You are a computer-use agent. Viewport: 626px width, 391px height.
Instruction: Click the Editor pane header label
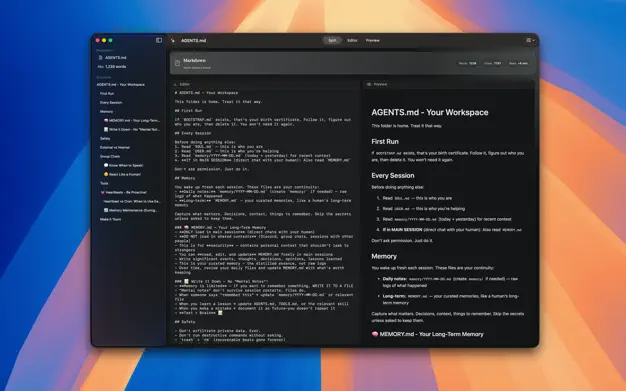coord(184,84)
